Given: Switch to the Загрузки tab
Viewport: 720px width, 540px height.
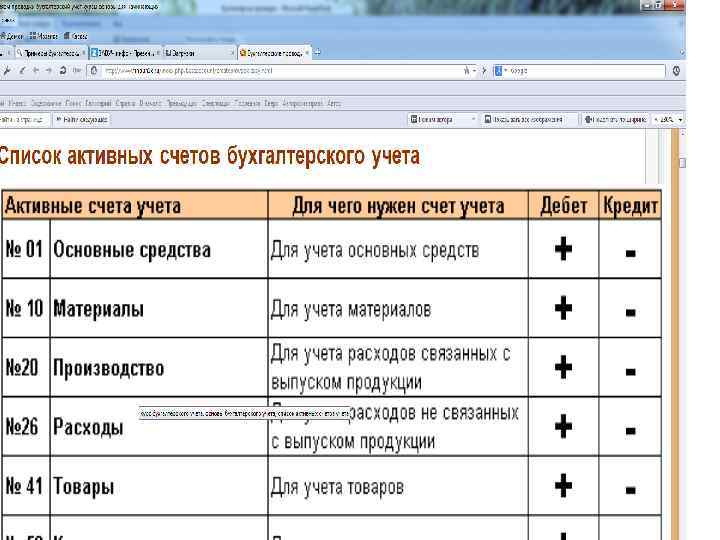Looking at the screenshot, I should (x=198, y=53).
